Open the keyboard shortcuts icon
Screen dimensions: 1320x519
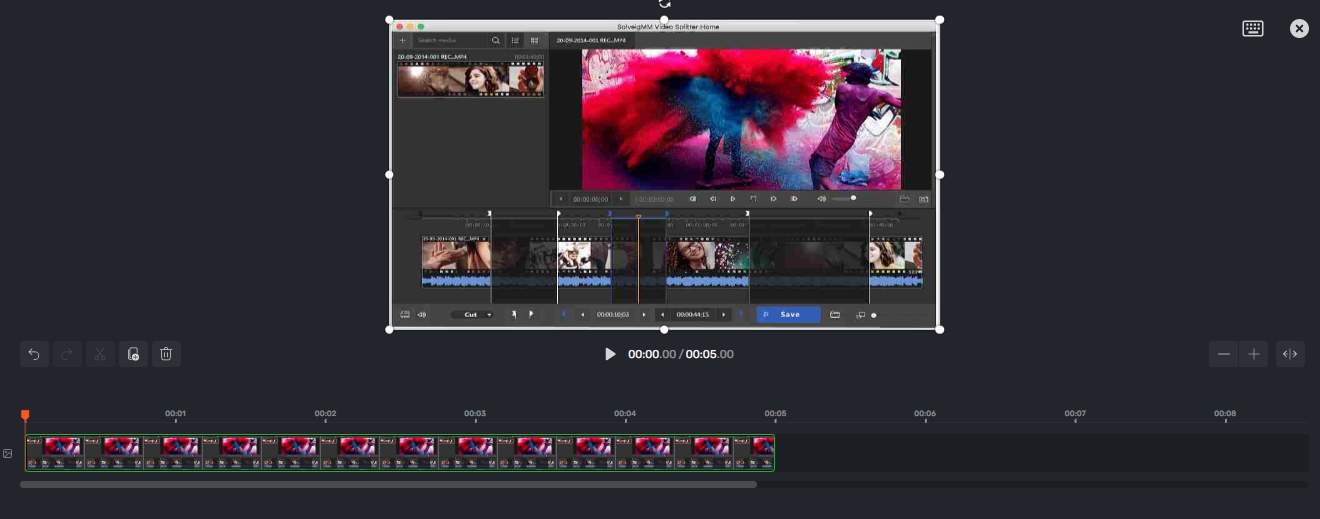(1253, 29)
